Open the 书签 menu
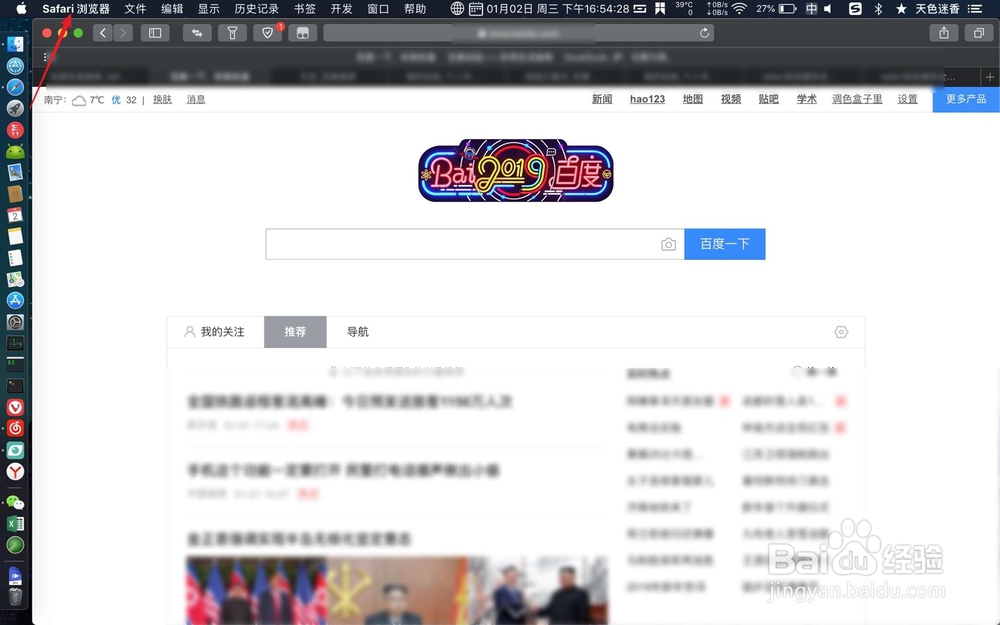The height and width of the screenshot is (625, 1000). tap(305, 9)
